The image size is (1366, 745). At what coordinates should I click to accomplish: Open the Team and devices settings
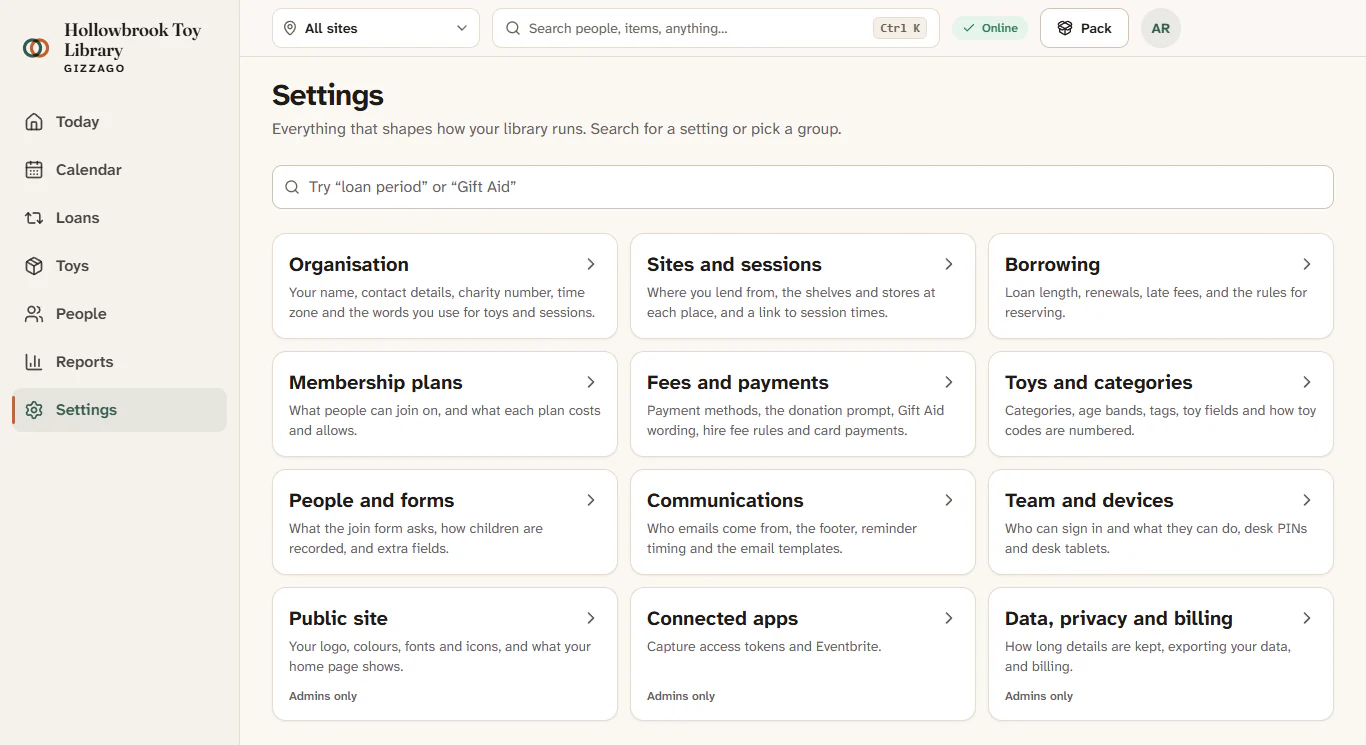[1161, 522]
